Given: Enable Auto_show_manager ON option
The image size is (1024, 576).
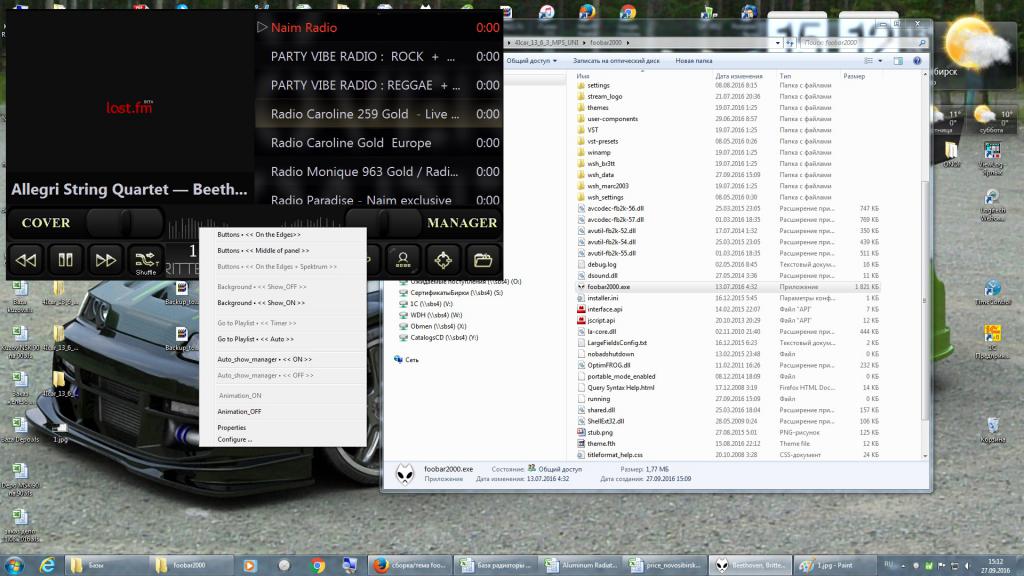Looking at the screenshot, I should tap(264, 359).
